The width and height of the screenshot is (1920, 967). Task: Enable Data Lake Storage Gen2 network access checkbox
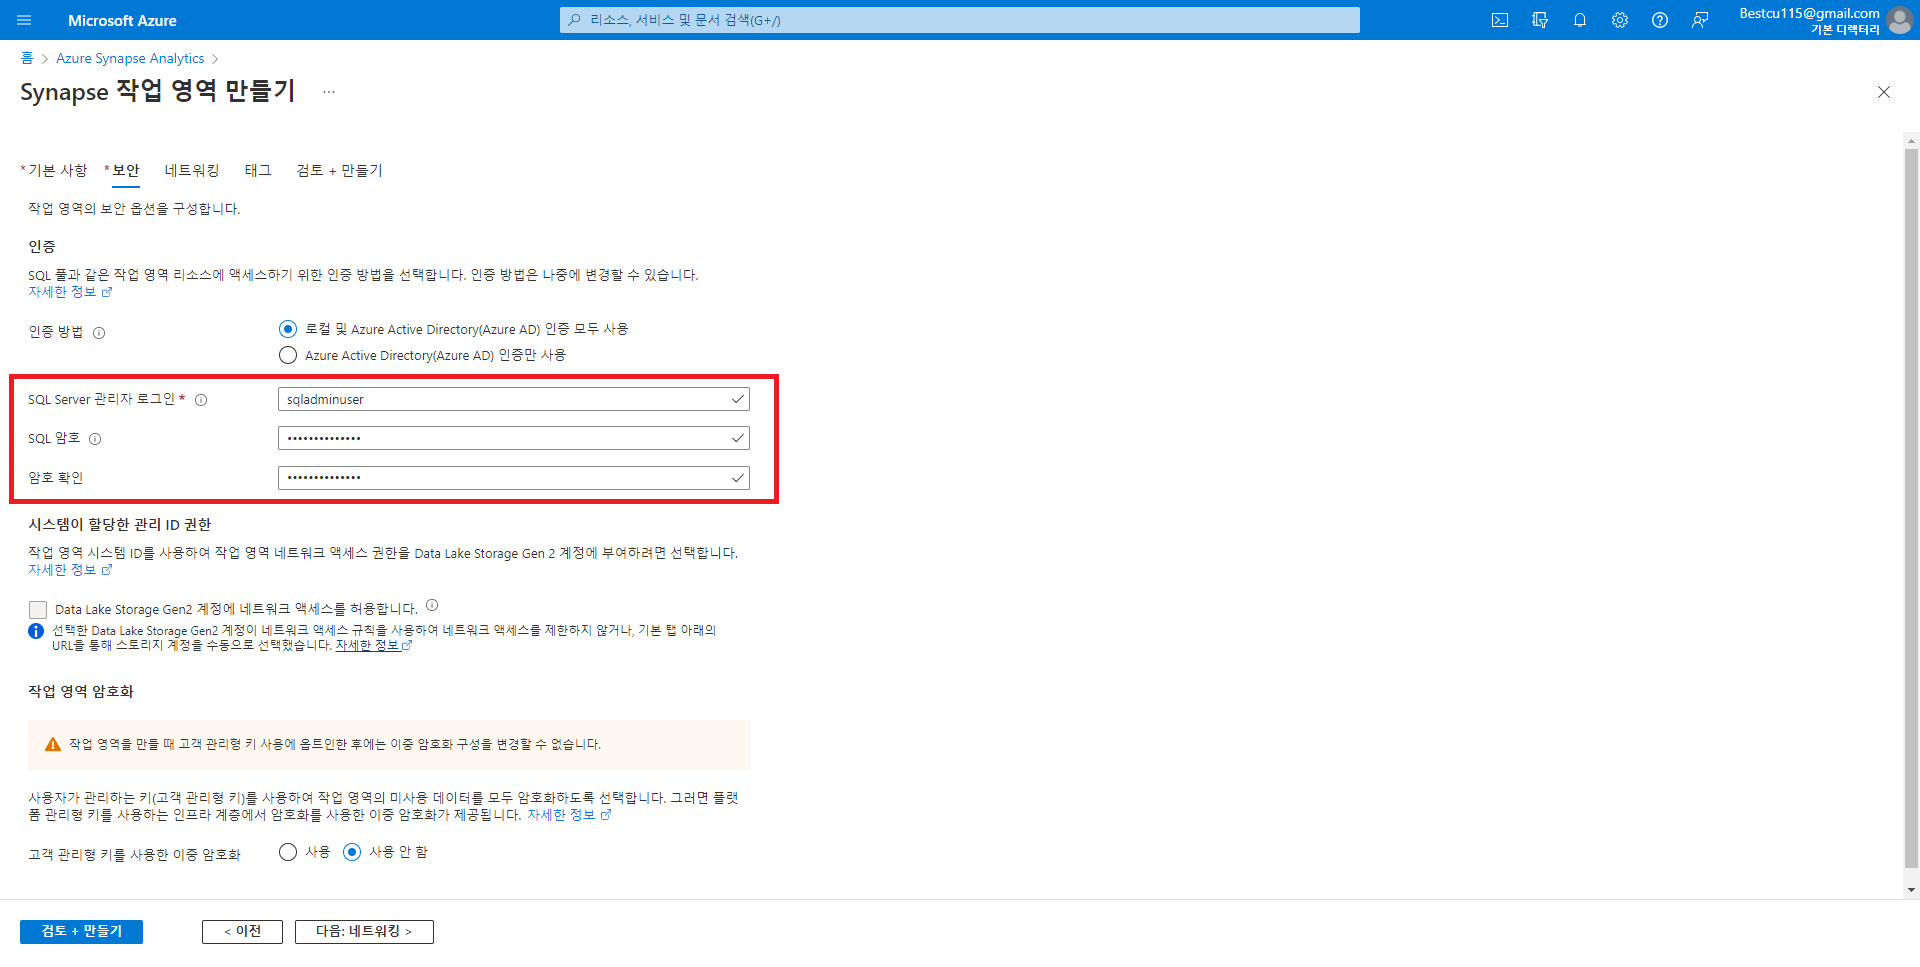click(38, 609)
